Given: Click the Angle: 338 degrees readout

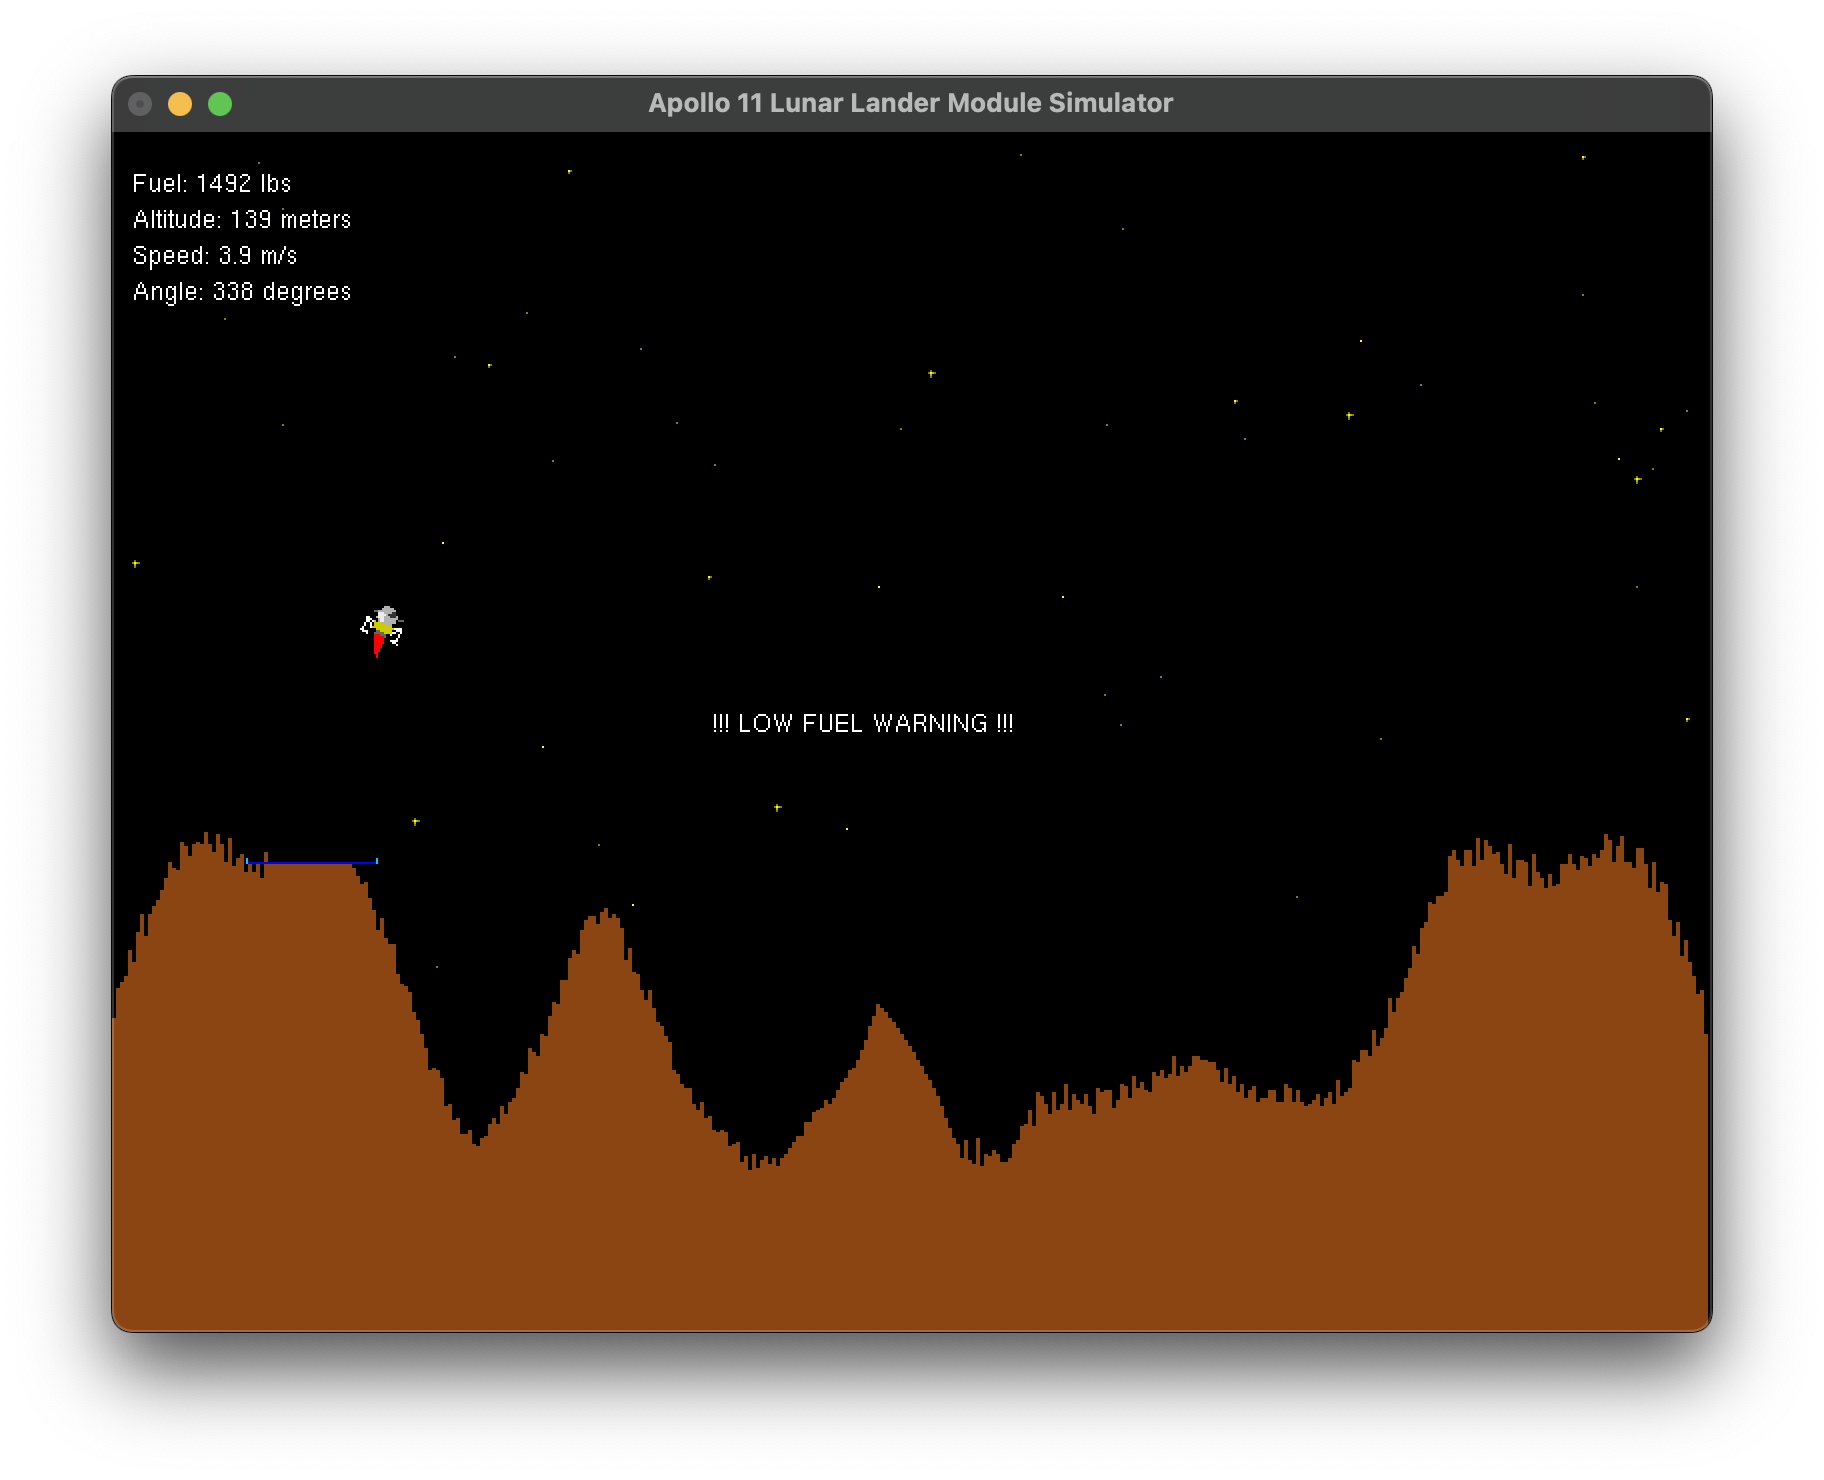Looking at the screenshot, I should (243, 291).
